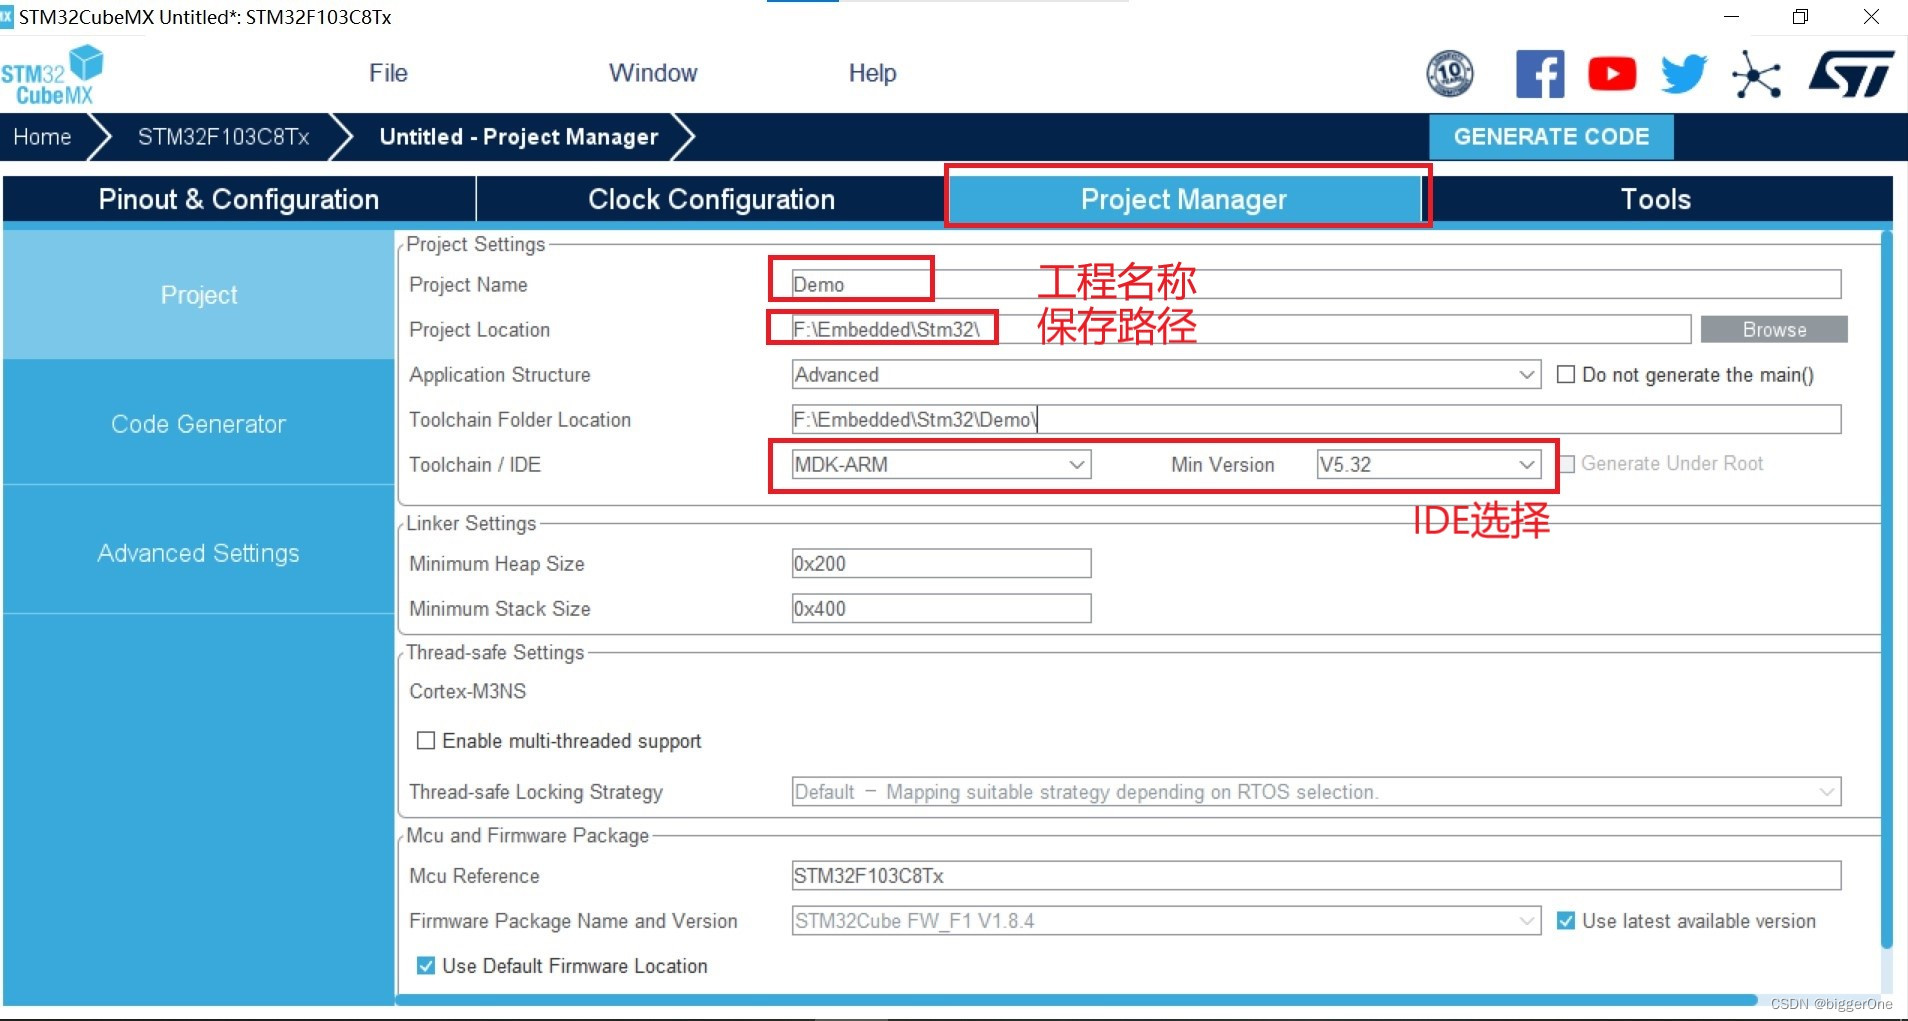Open the File menu
The image size is (1908, 1021).
point(388,73)
